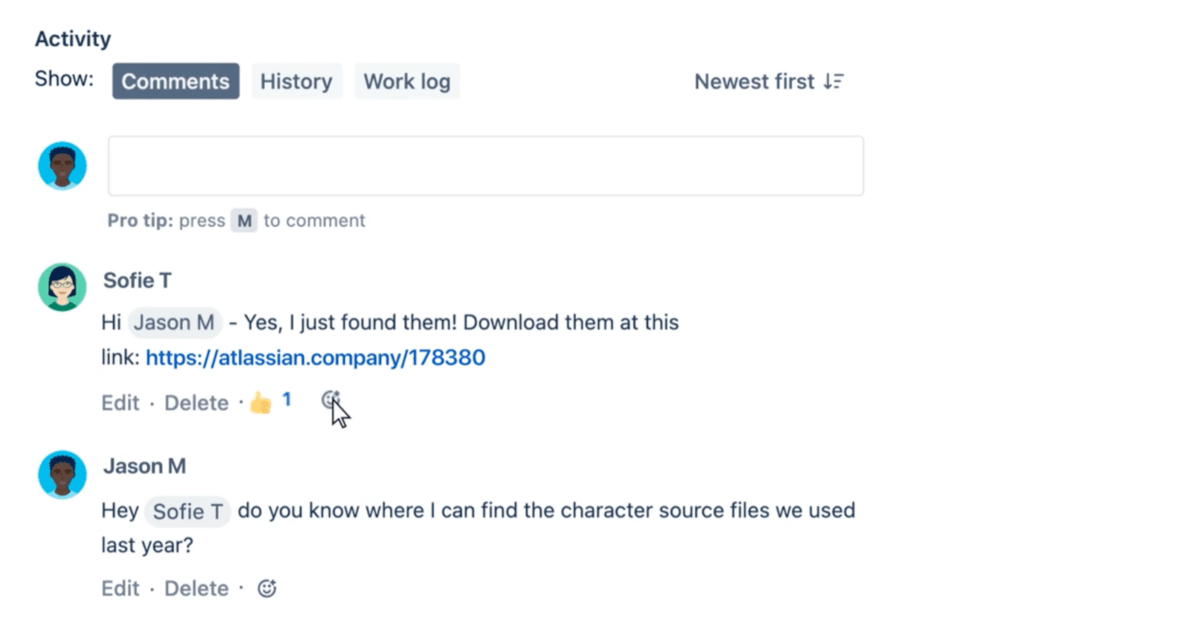Edit Jason M's comment
This screenshot has height=629, width=1200.
120,588
